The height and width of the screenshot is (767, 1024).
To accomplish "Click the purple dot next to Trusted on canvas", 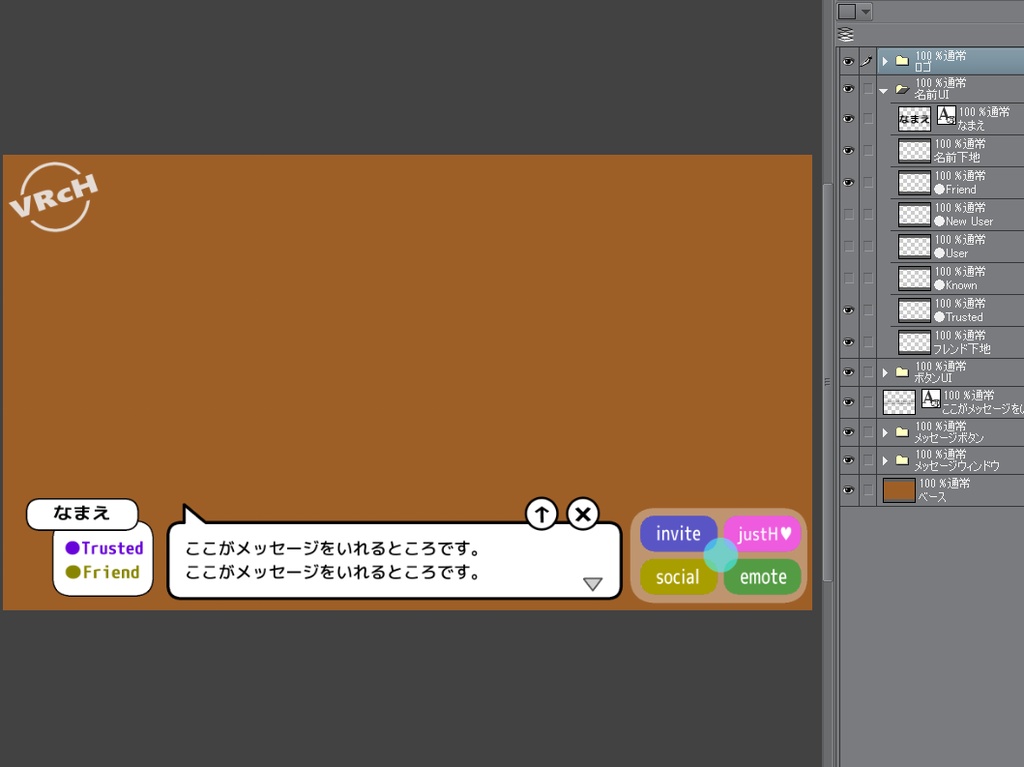I will tap(72, 547).
